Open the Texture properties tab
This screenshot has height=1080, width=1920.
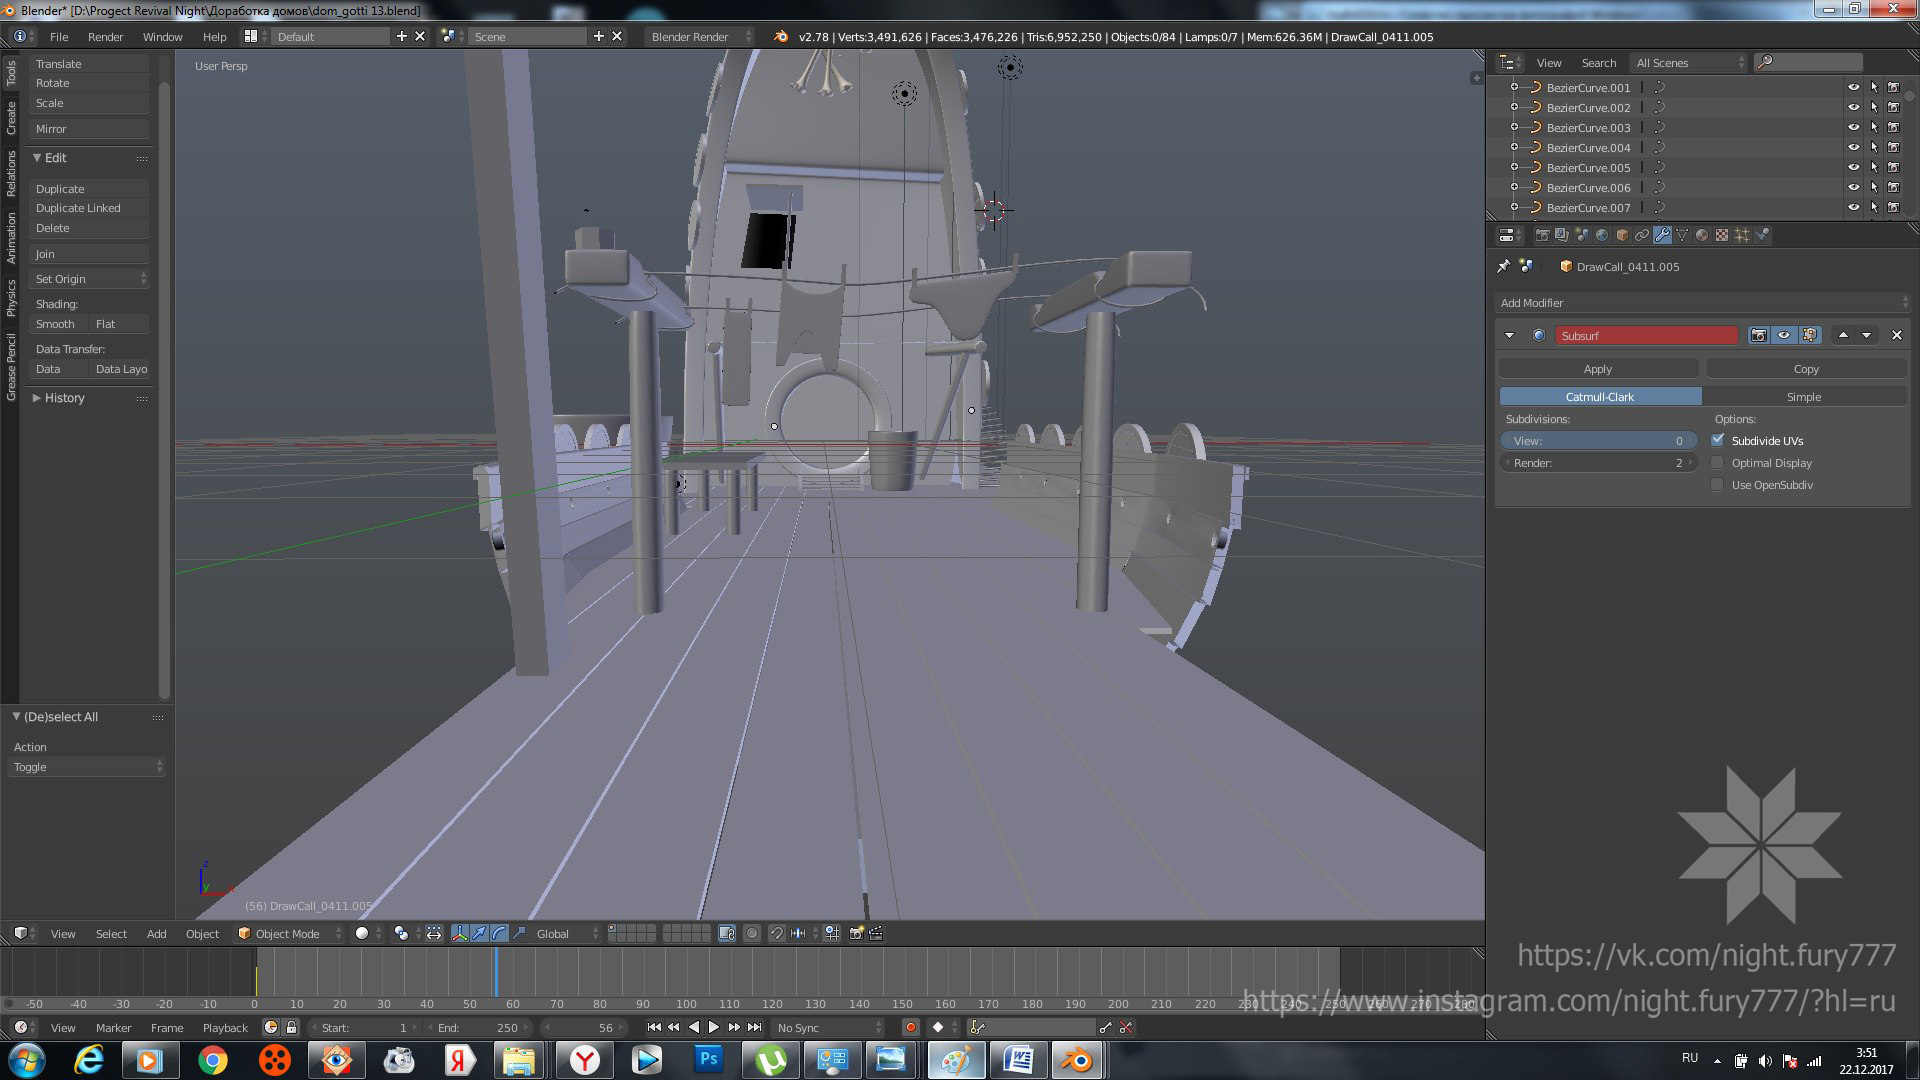pyautogui.click(x=1722, y=235)
